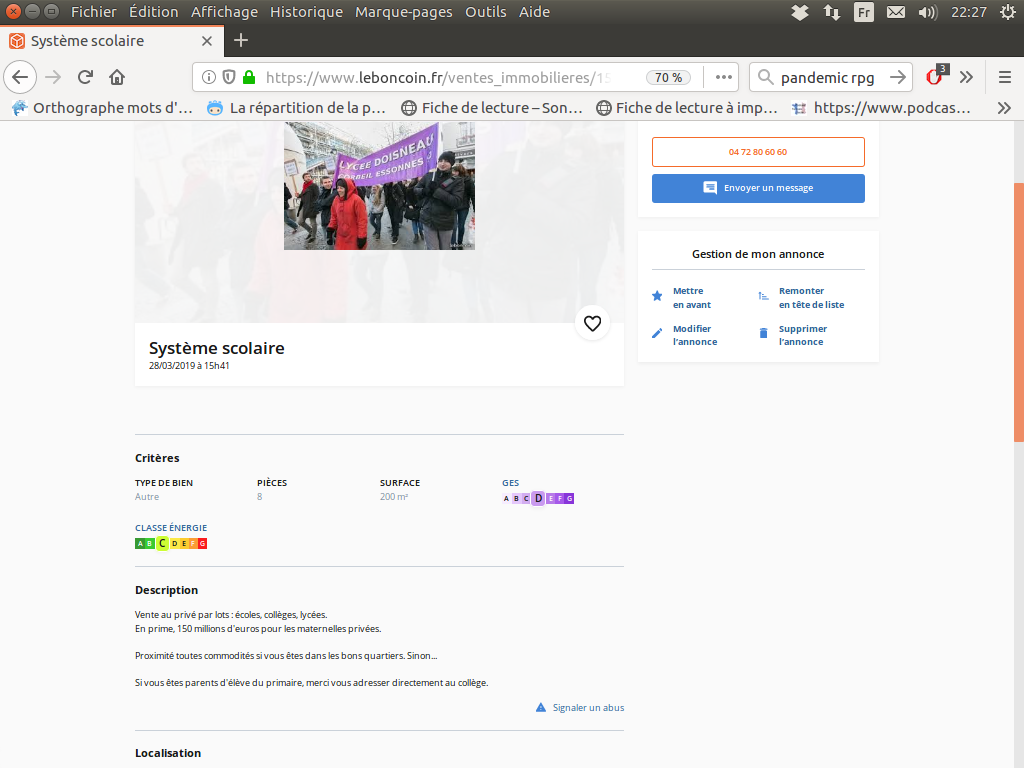Image resolution: width=1024 pixels, height=768 pixels.
Task: Click 'Envoyer un message' button
Action: [x=758, y=188]
